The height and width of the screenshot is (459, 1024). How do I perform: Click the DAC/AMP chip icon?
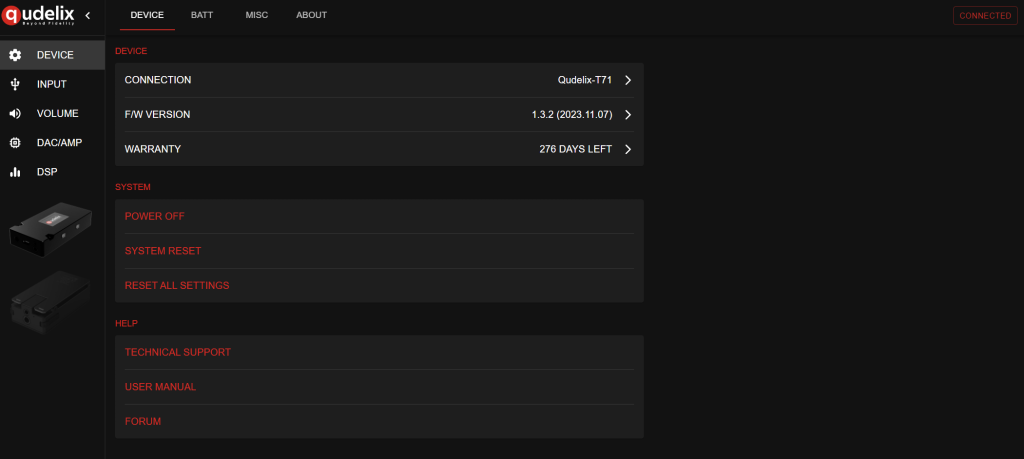point(15,142)
